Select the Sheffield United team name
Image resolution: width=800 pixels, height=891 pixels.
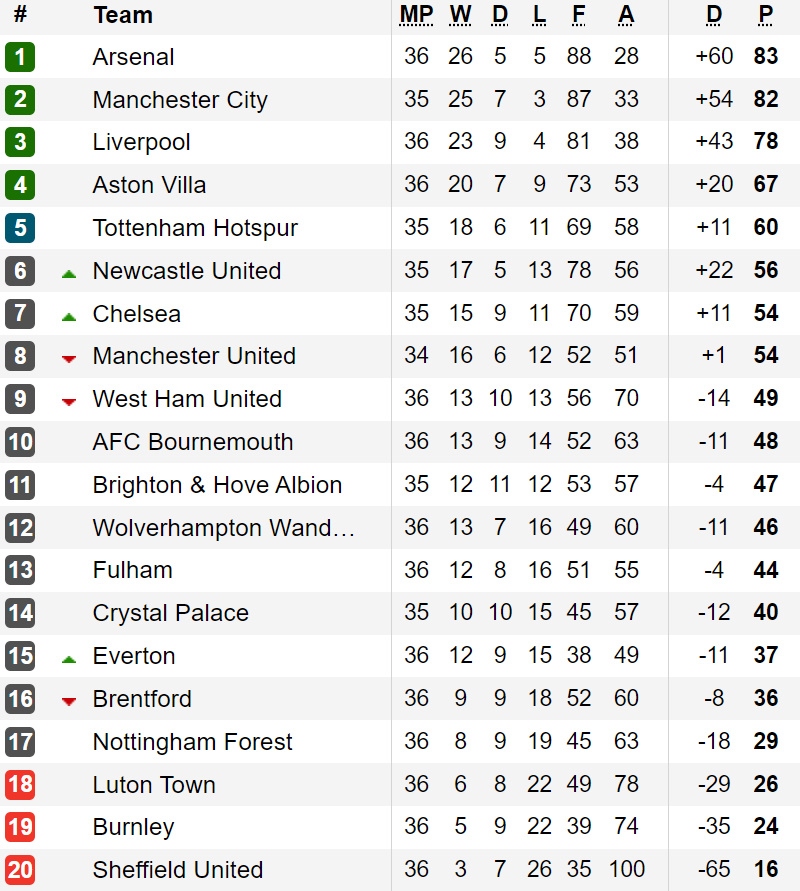point(178,870)
